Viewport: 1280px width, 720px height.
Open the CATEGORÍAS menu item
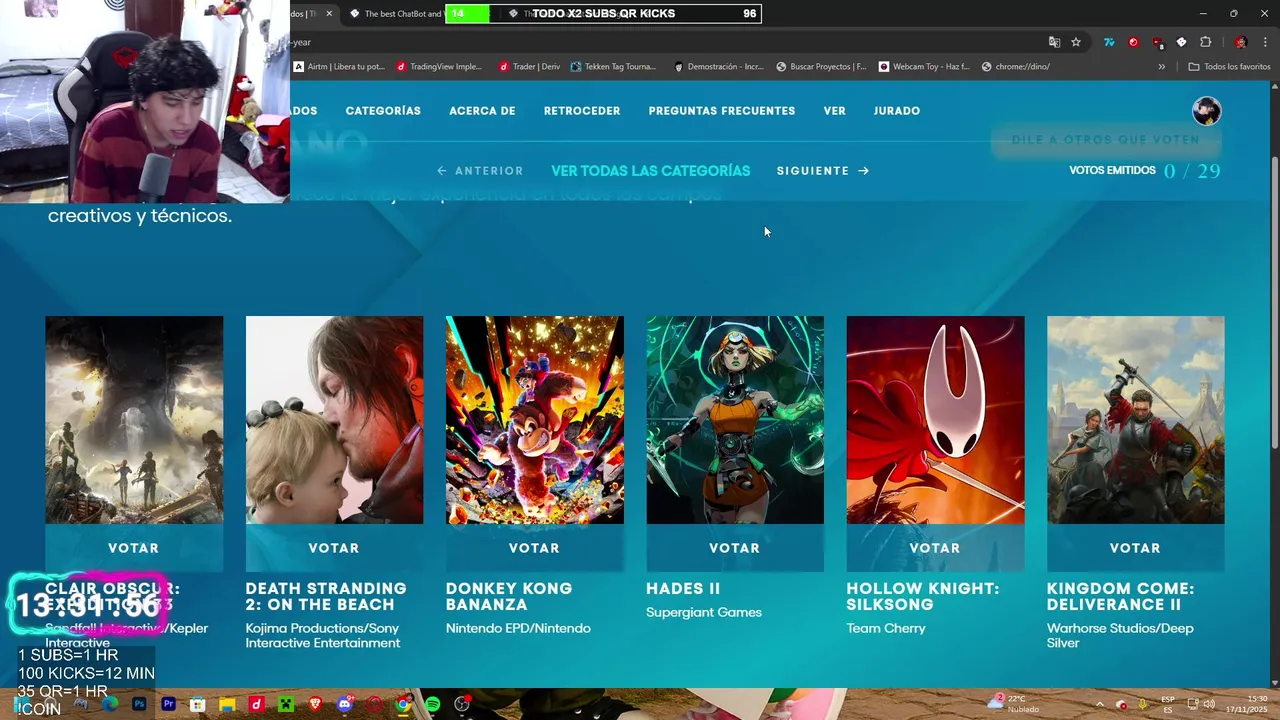tap(383, 111)
